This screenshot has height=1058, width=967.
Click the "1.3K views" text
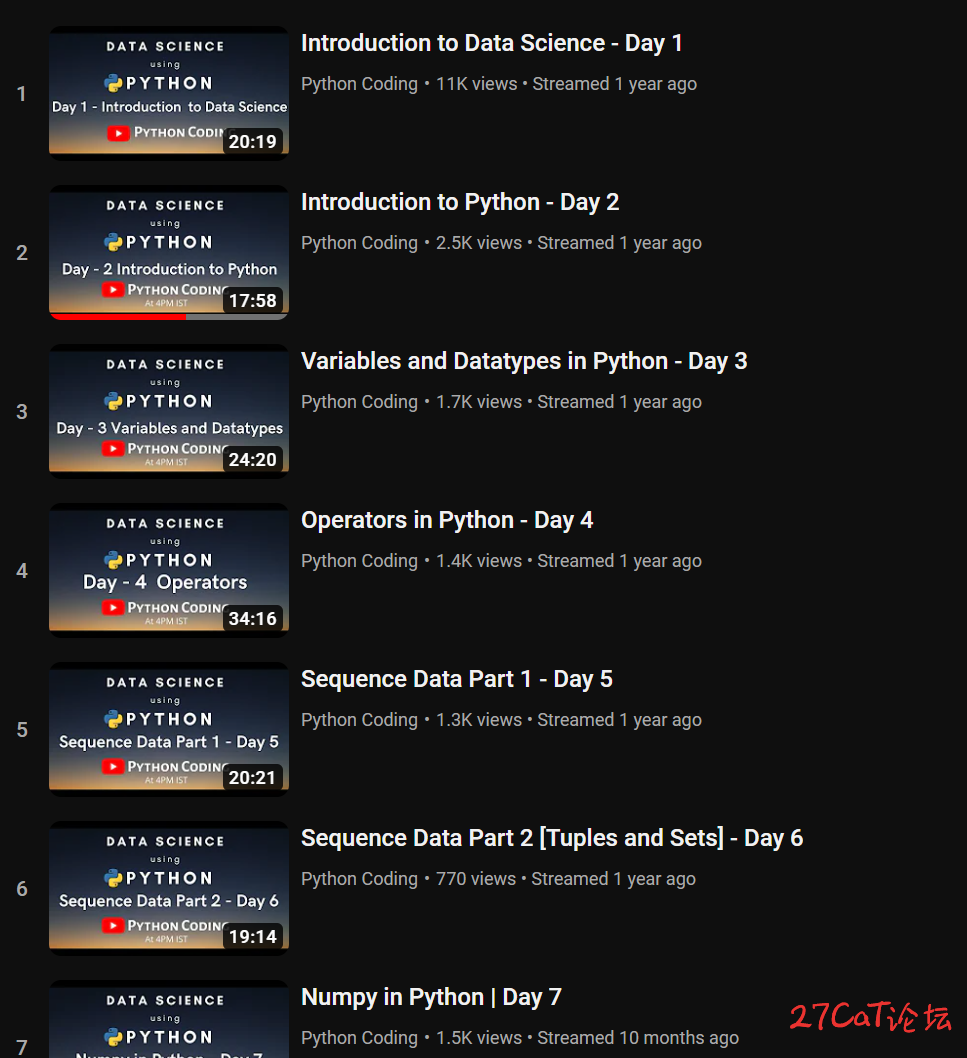479,720
